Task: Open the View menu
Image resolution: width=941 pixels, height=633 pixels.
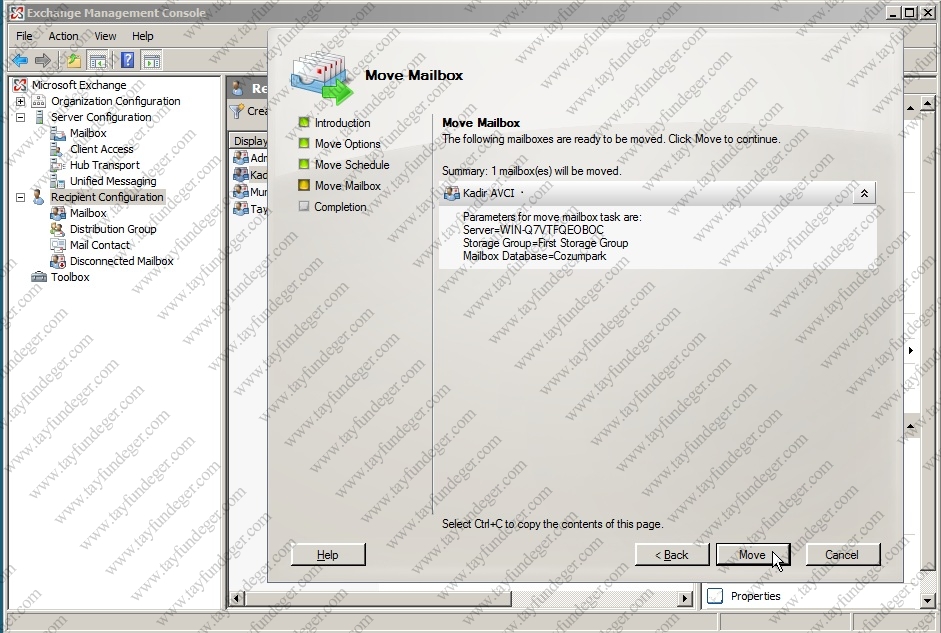Action: (105, 36)
